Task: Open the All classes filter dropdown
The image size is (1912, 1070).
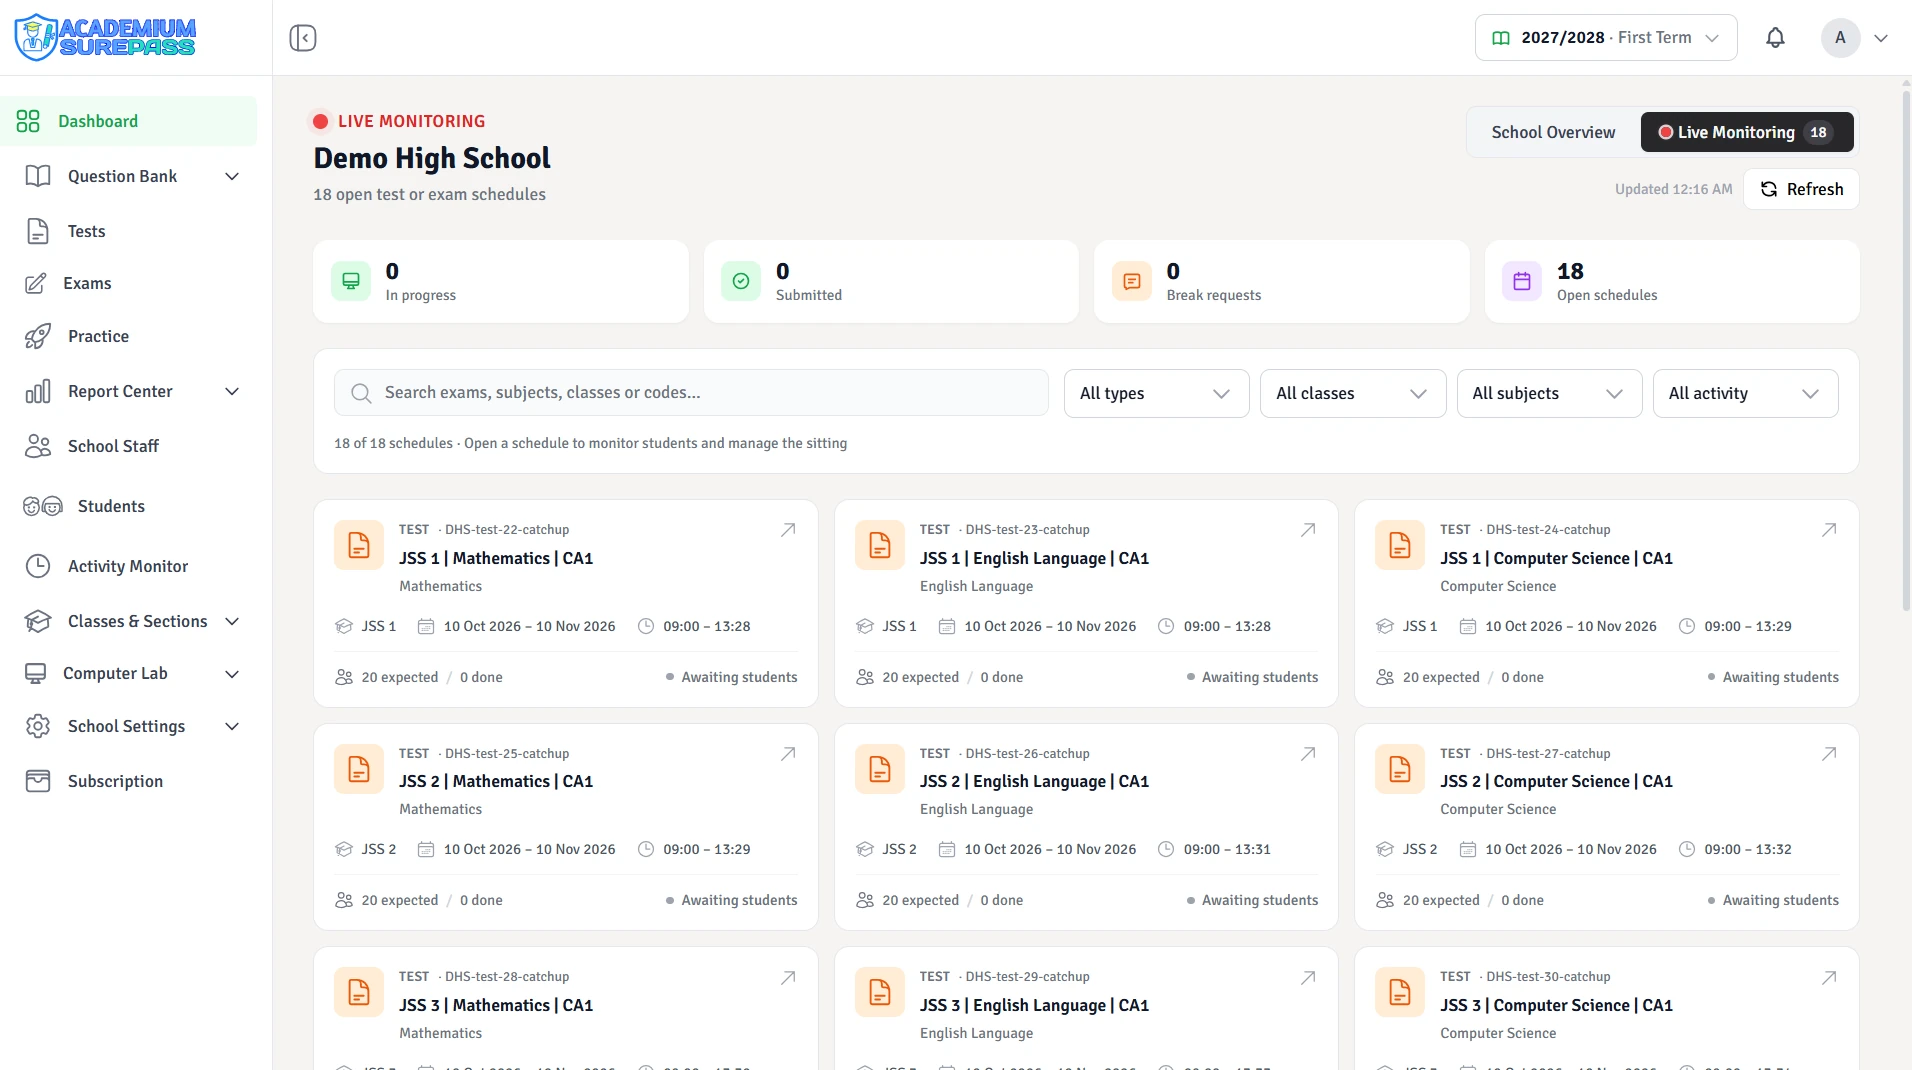Action: tap(1353, 394)
